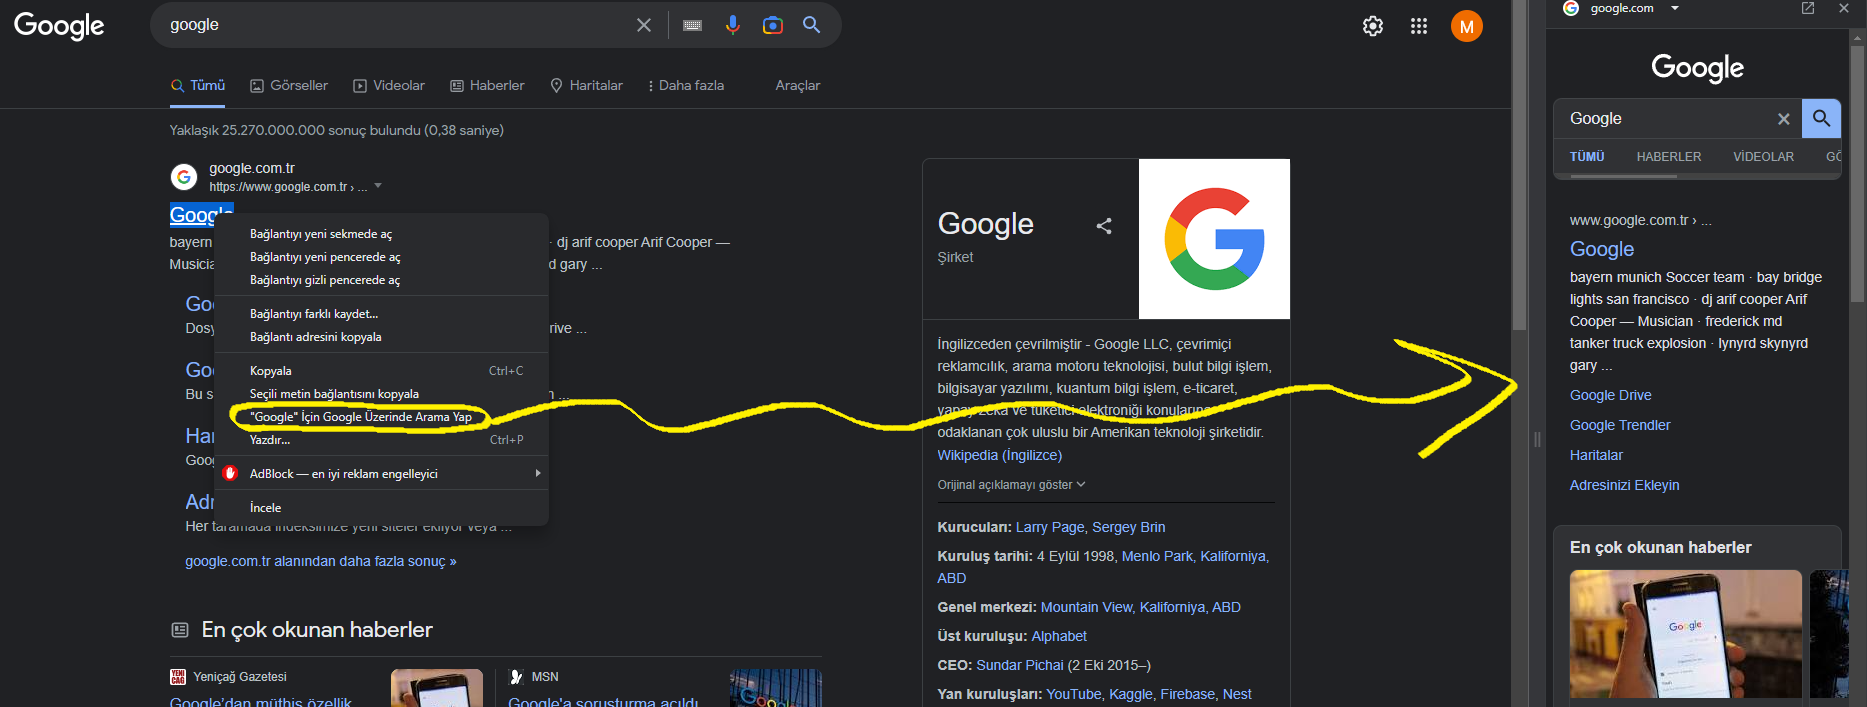Click the main page vertical scrollbar

click(1520, 165)
